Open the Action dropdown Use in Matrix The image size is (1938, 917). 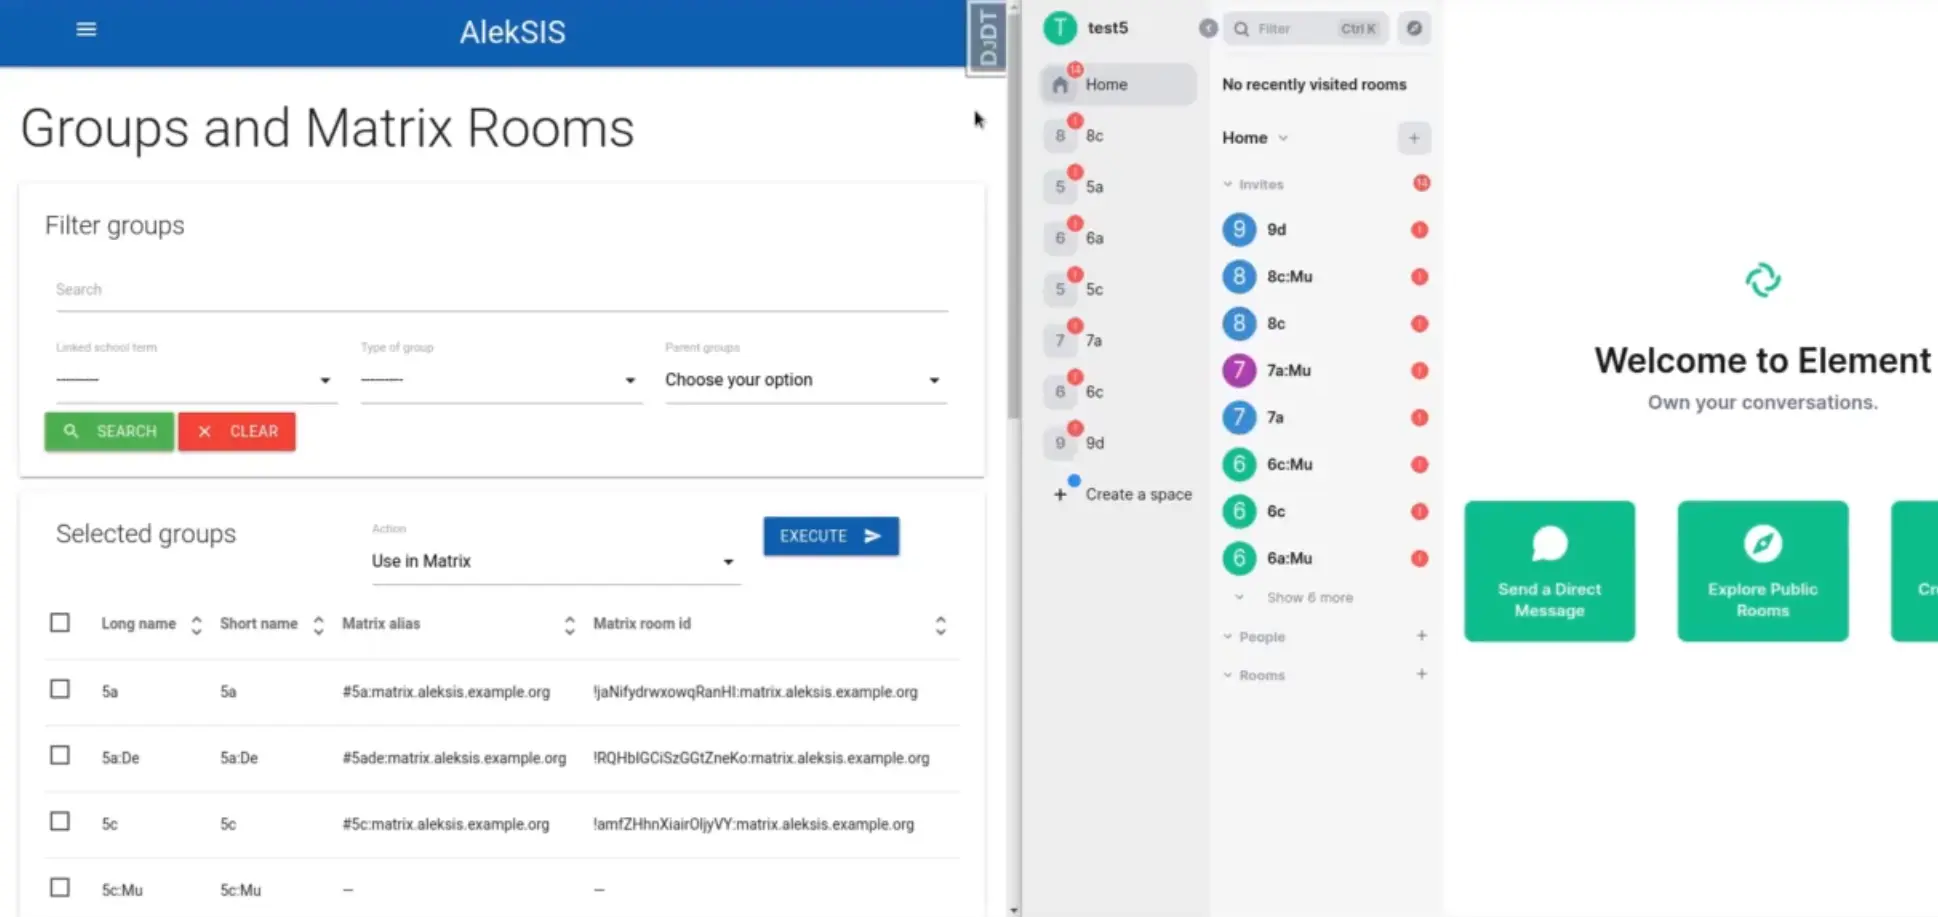[553, 561]
